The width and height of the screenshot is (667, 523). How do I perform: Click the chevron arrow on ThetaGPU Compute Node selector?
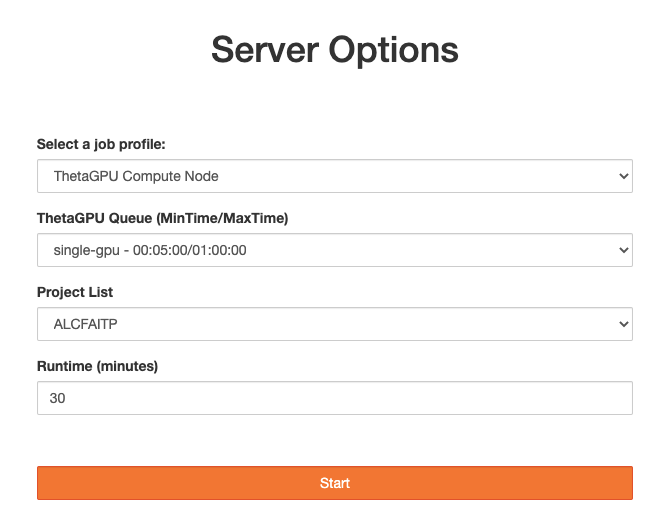[624, 176]
